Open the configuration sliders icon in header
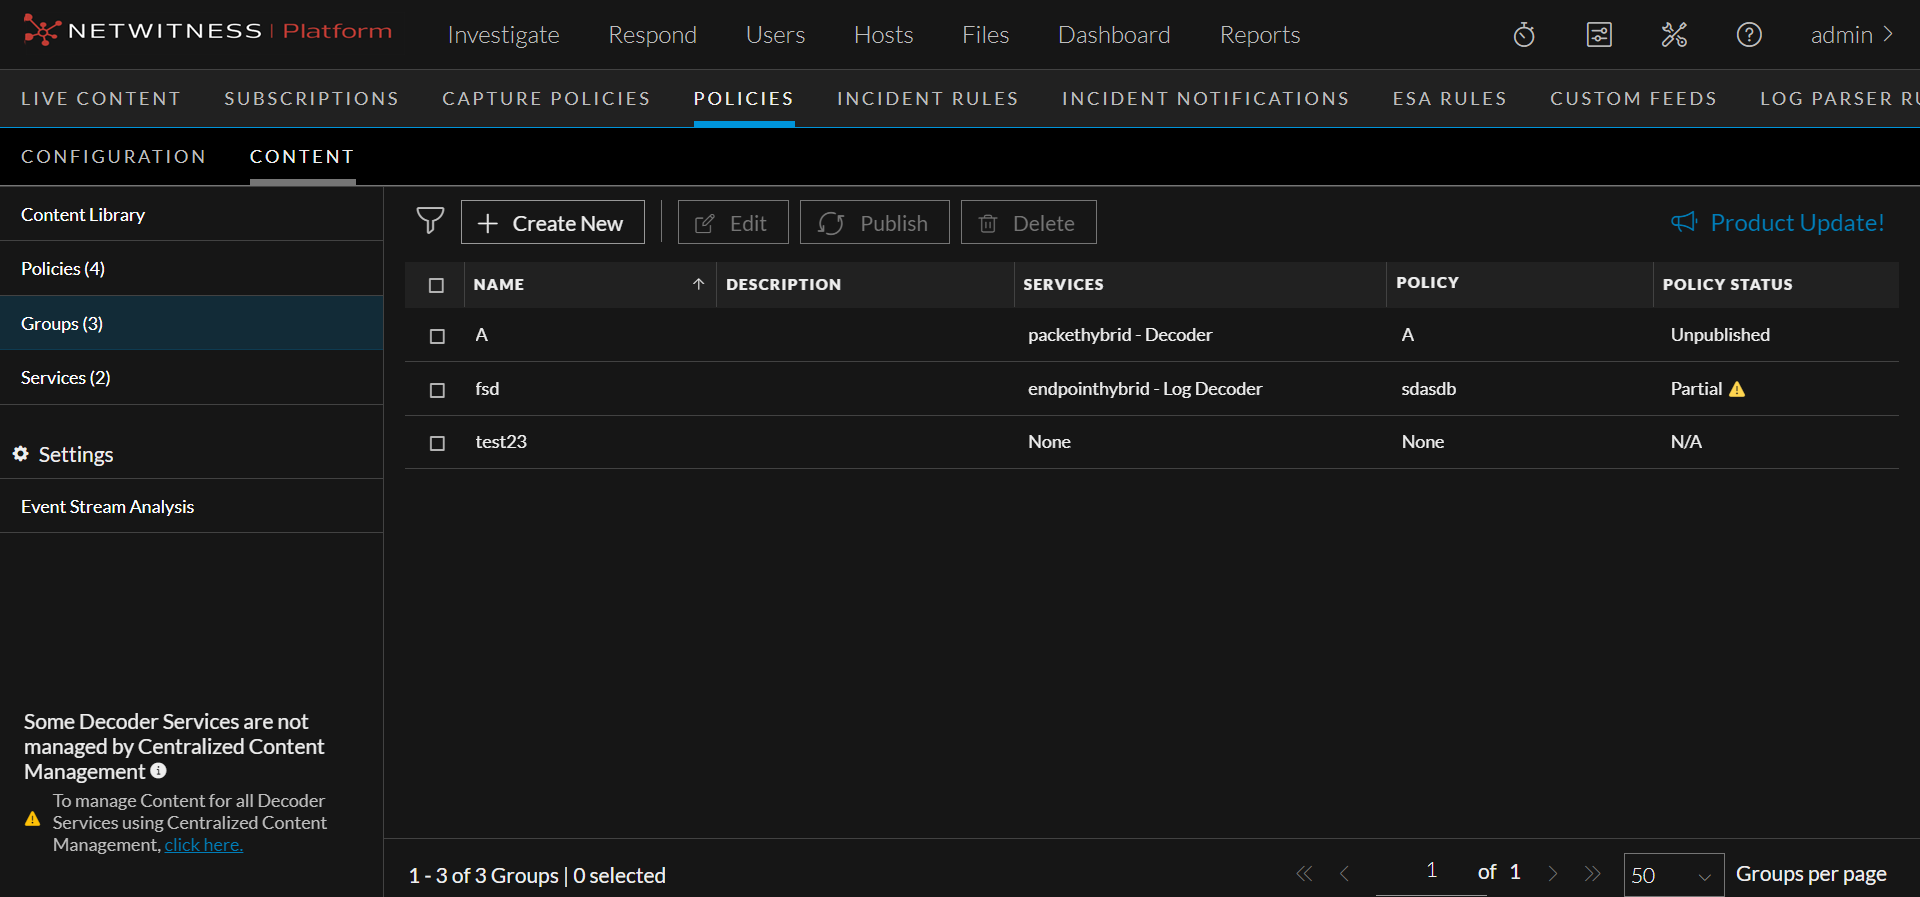Viewport: 1920px width, 897px height. 1599,35
